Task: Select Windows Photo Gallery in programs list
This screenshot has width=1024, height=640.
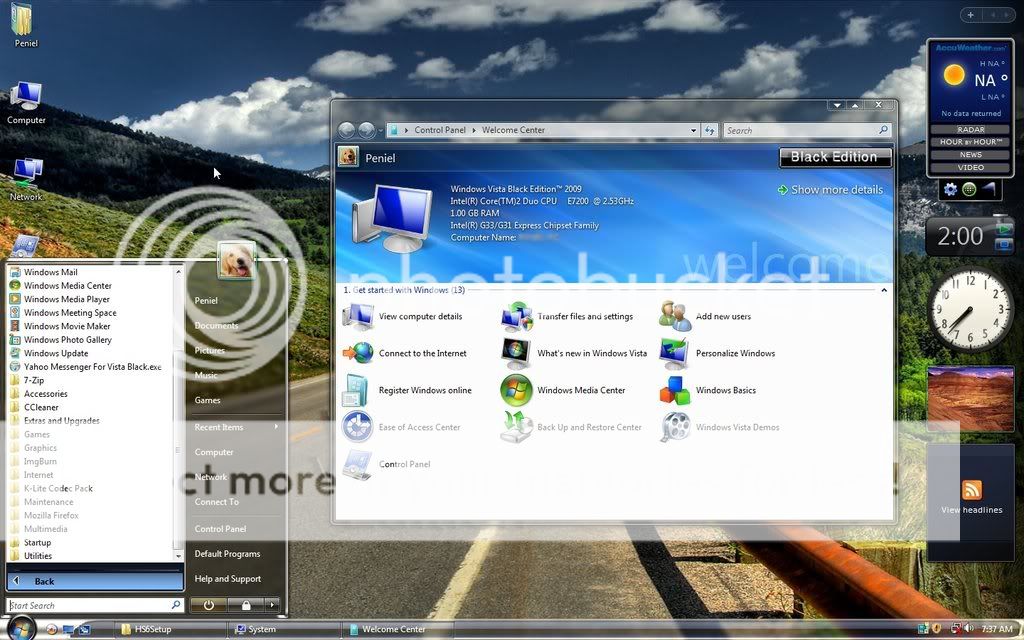Action: (67, 340)
